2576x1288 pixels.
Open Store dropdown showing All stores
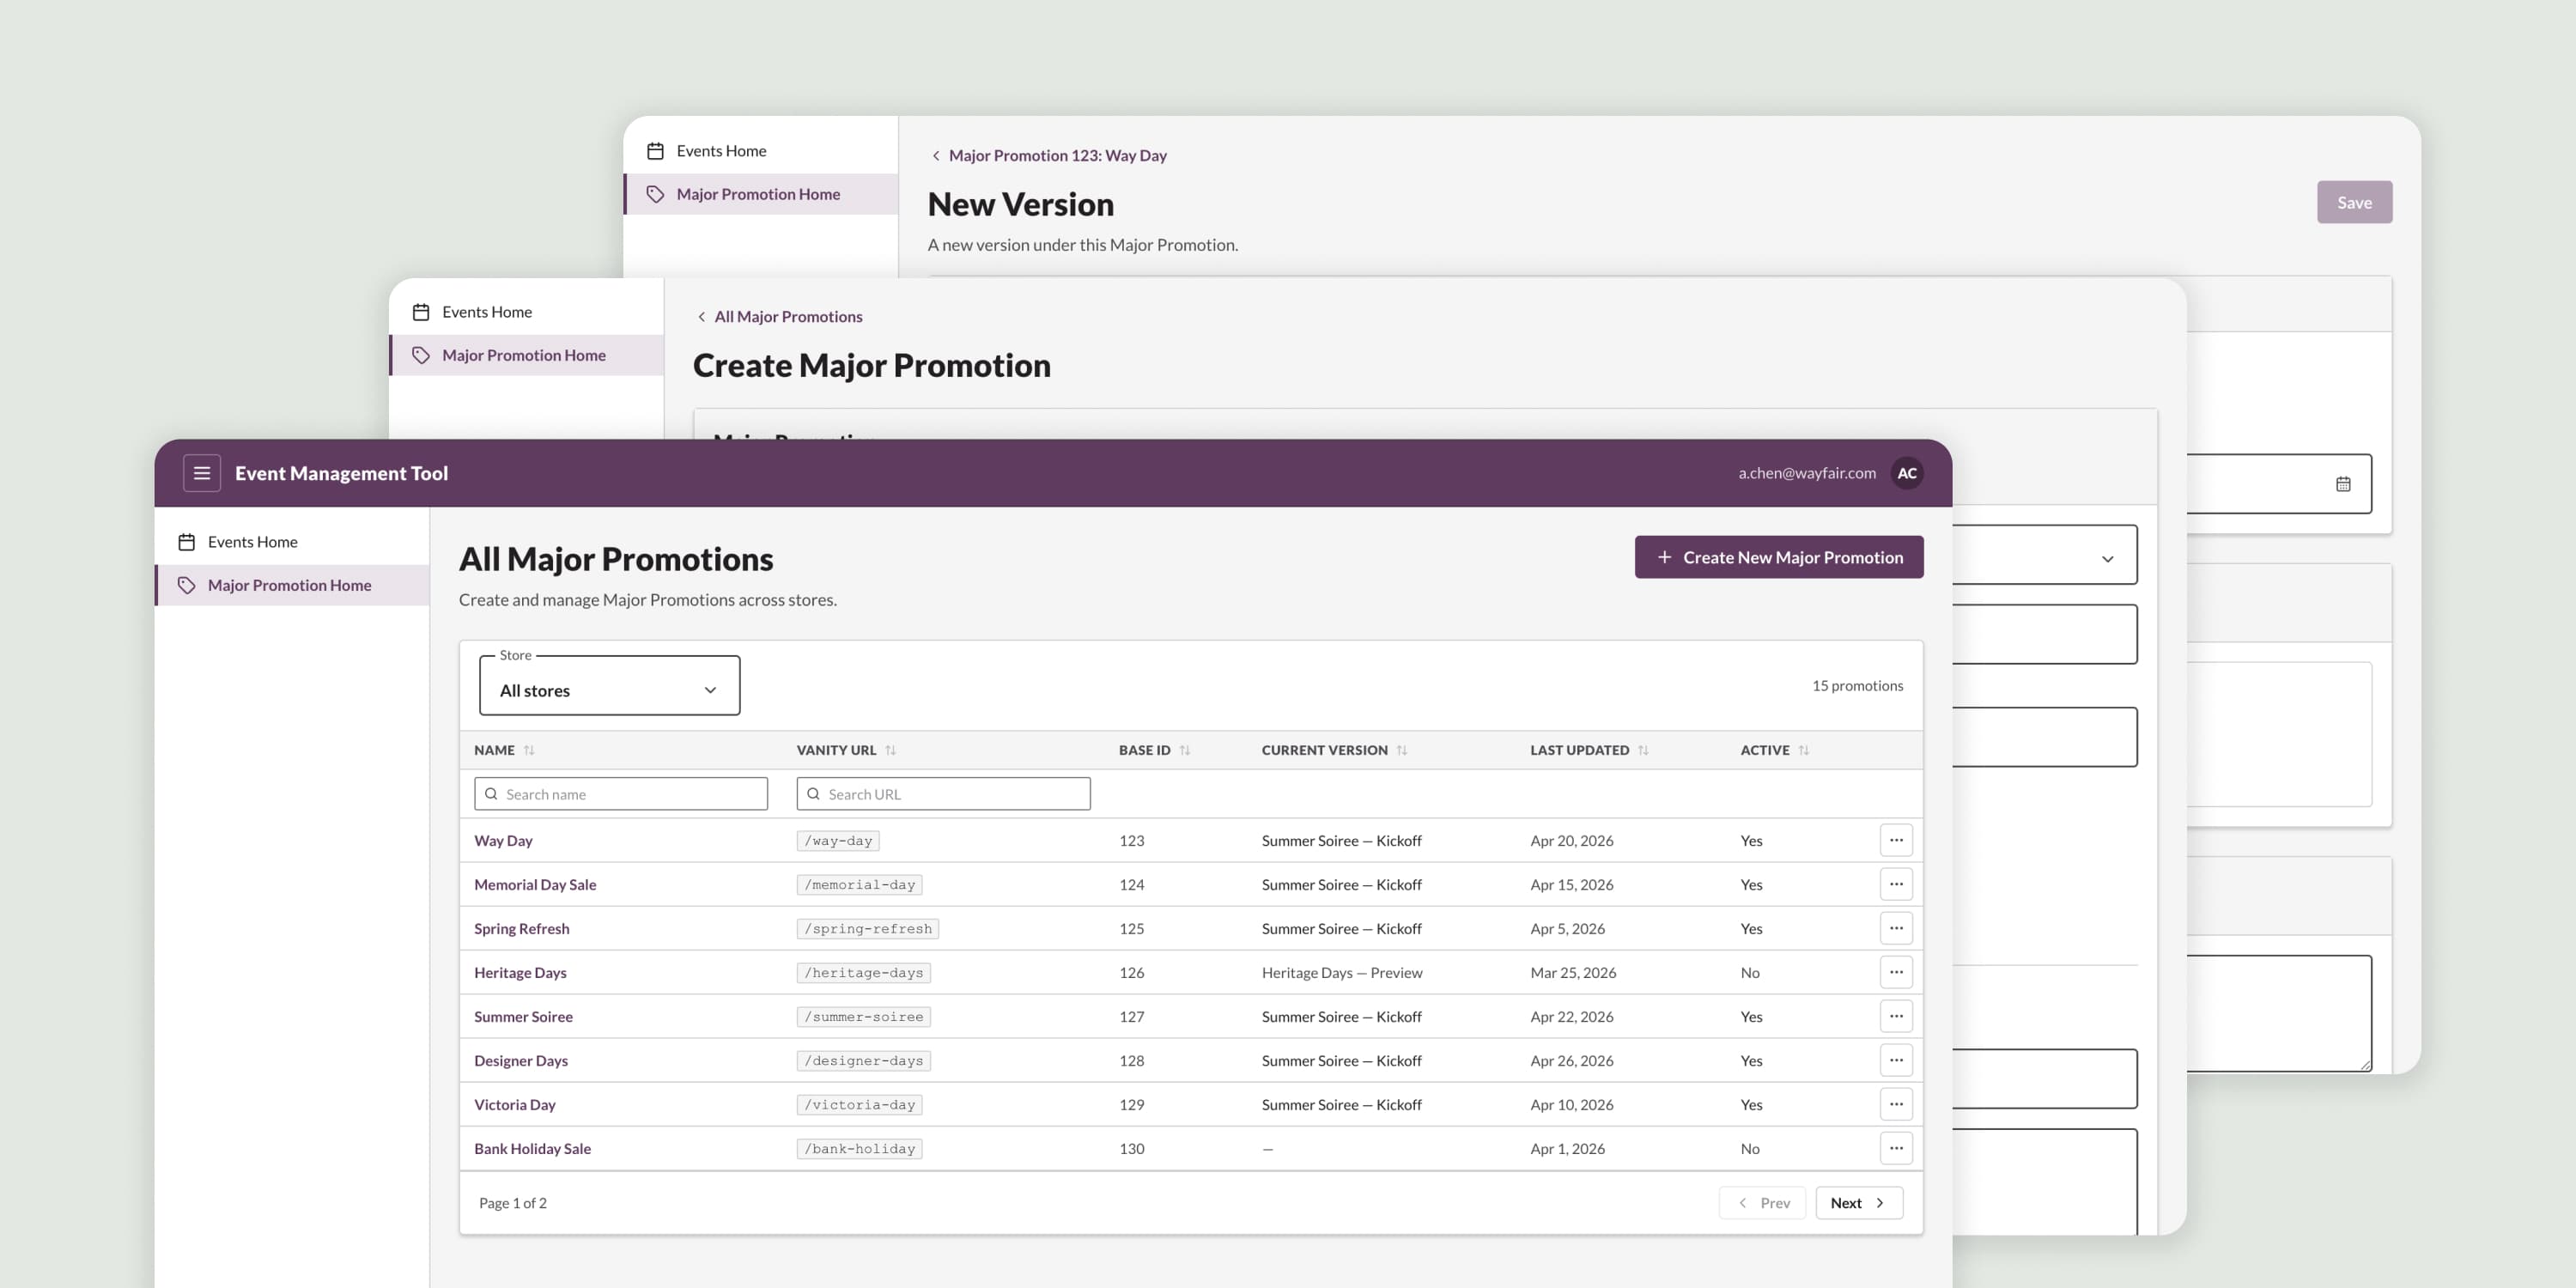click(610, 686)
